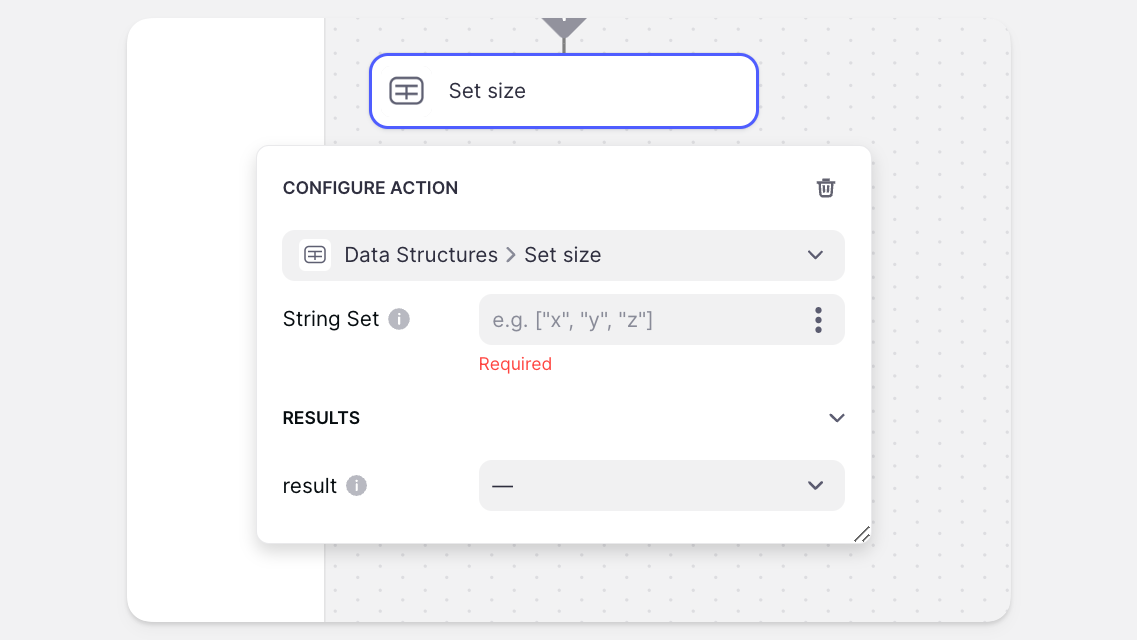
Task: Click the RESULTS section heading
Action: point(321,418)
